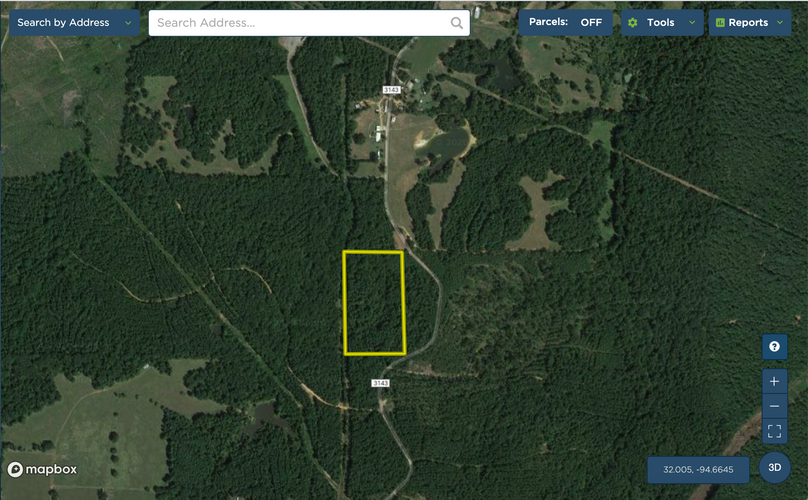Open the Tools dropdown chevron
808x500 pixels.
pos(692,23)
